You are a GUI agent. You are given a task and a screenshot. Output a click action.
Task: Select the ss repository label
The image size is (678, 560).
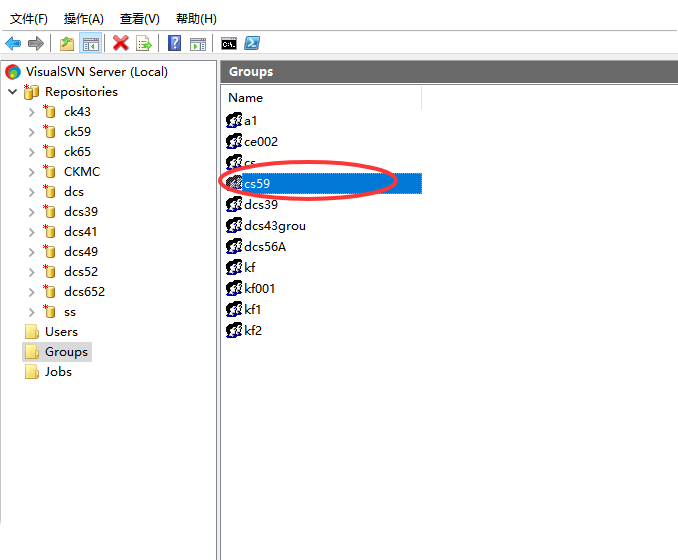tap(70, 312)
